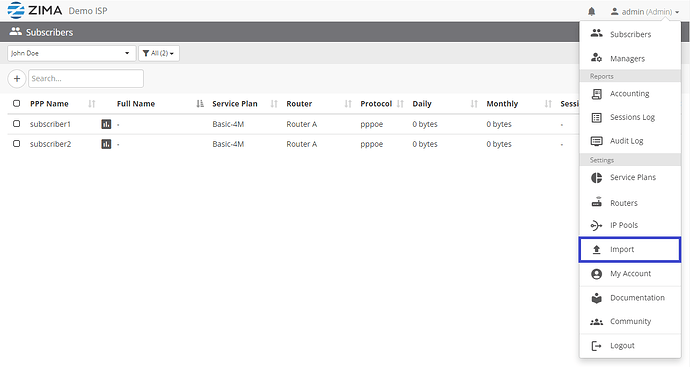
Task: Click the Logout exit icon
Action: click(x=596, y=346)
